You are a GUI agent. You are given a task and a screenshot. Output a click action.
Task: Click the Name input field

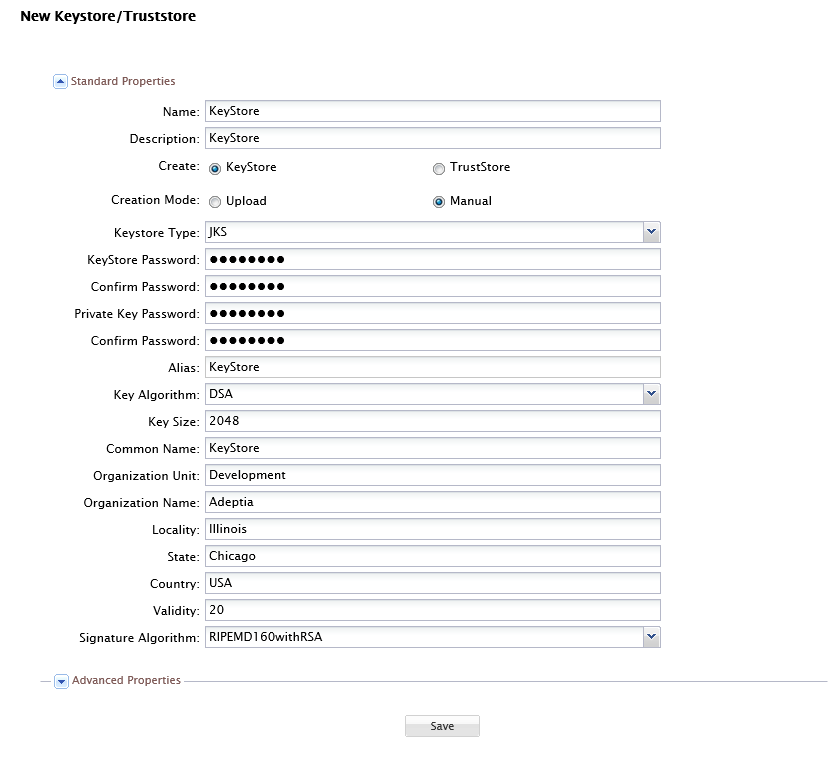pyautogui.click(x=432, y=111)
